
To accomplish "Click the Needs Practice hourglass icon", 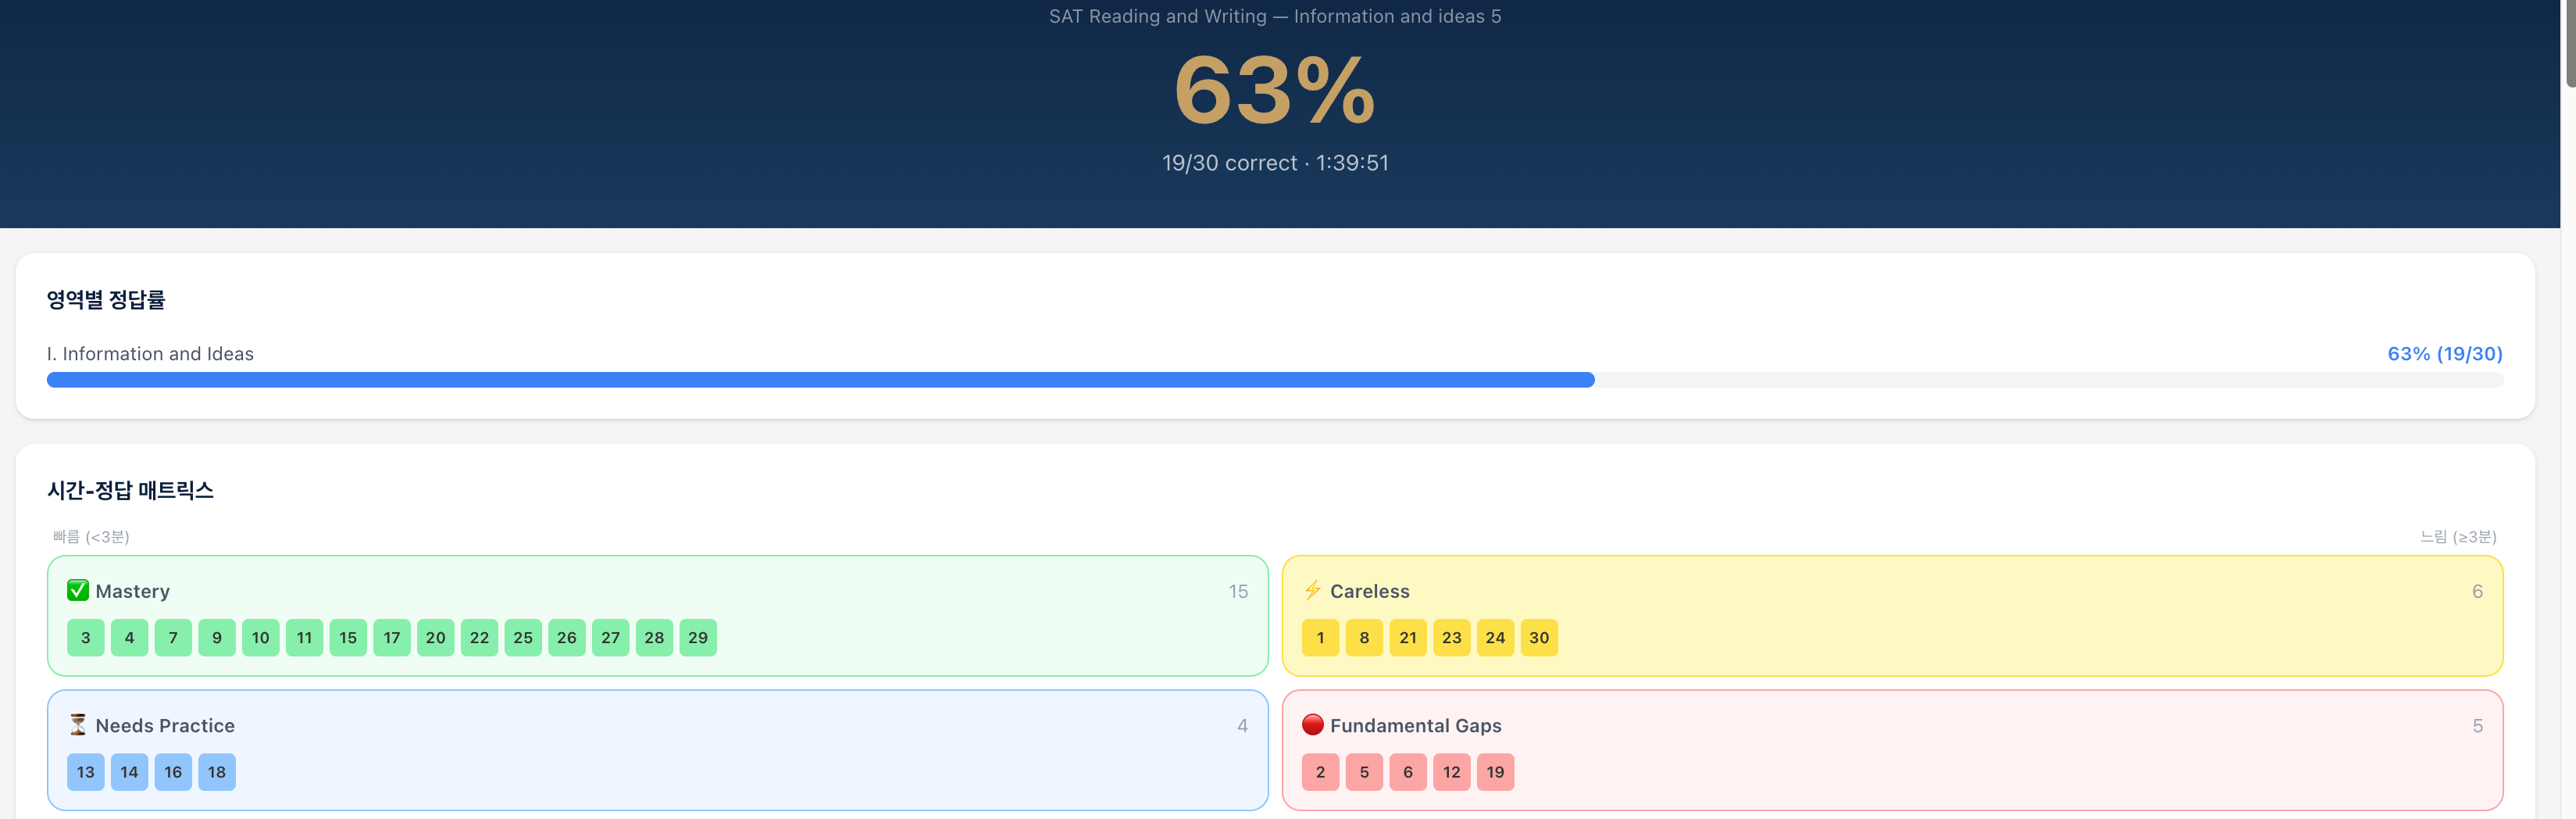I will [78, 724].
